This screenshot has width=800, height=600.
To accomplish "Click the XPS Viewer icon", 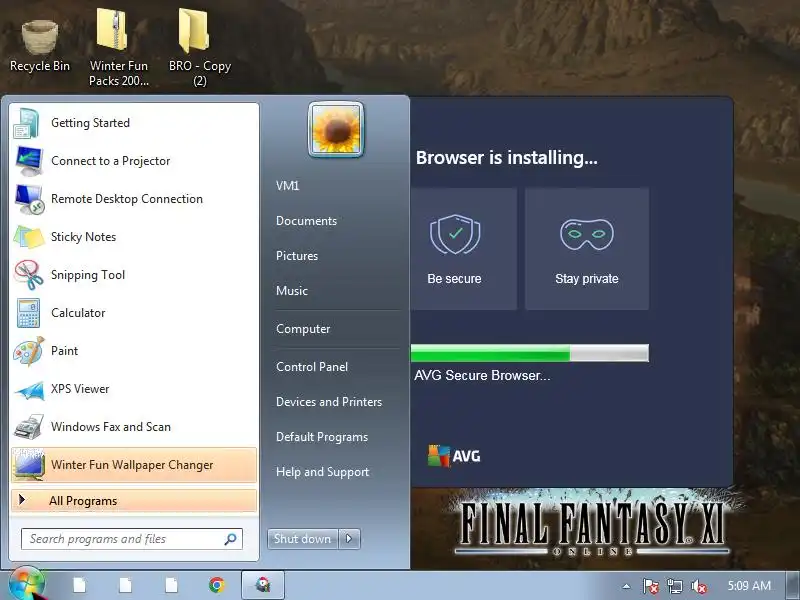I will click(29, 390).
